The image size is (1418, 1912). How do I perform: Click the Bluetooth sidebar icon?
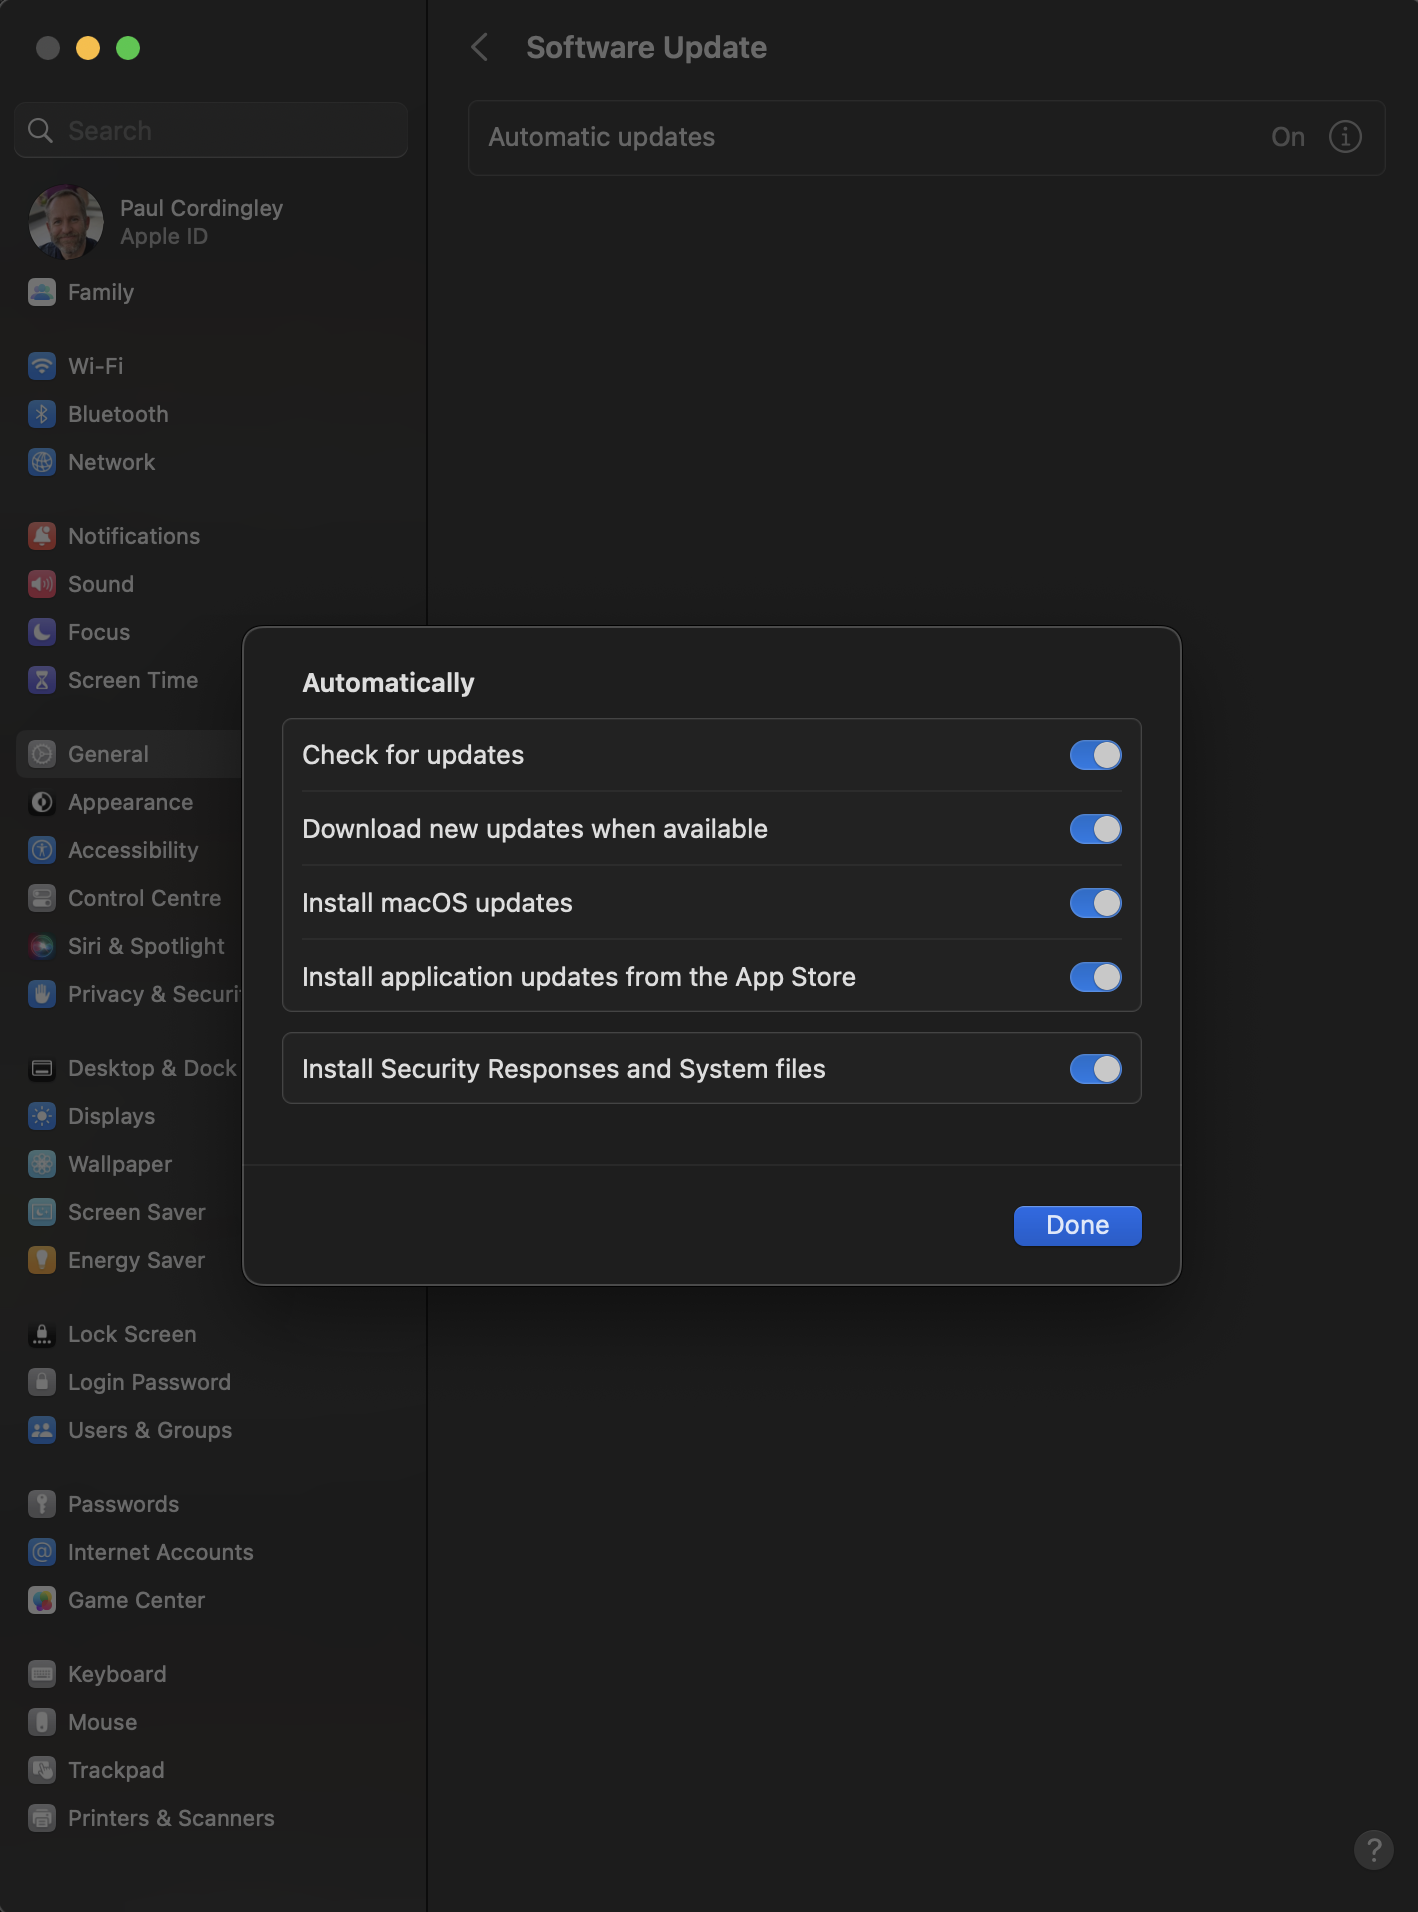coord(42,414)
